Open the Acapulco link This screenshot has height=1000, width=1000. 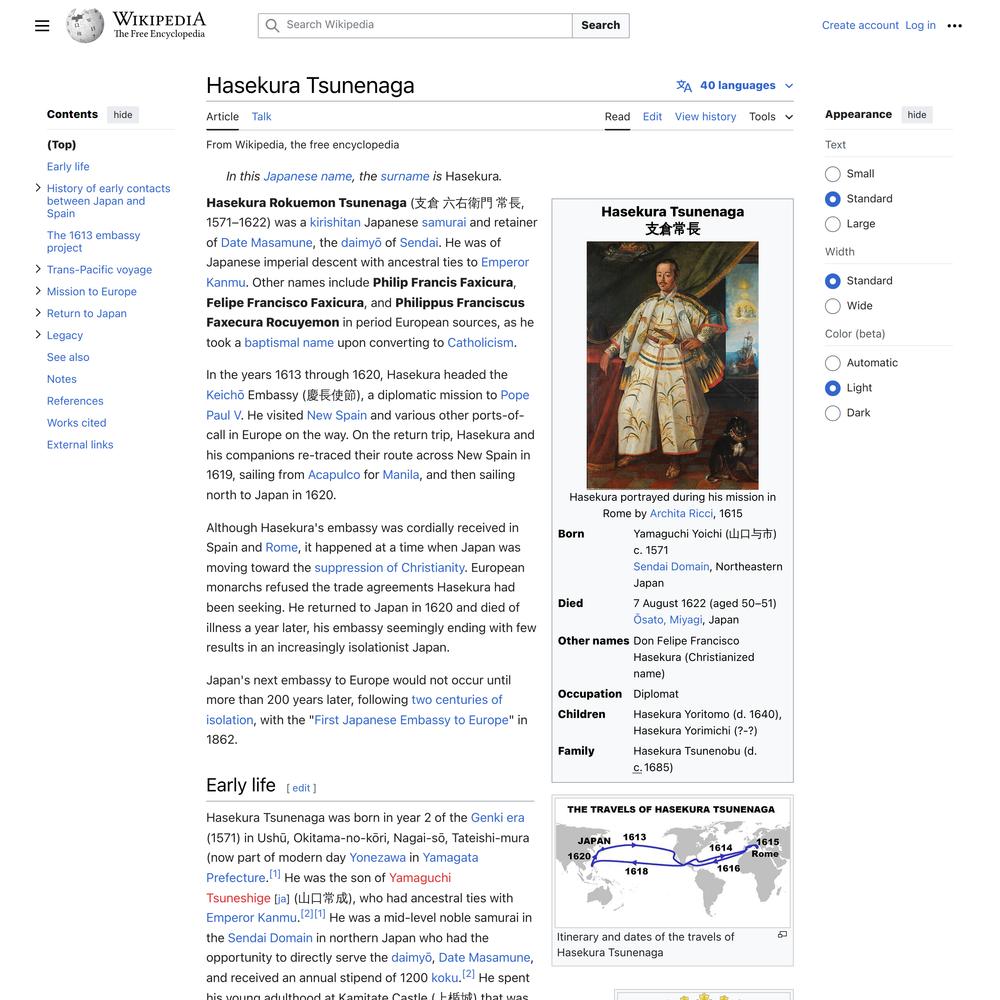tap(334, 474)
